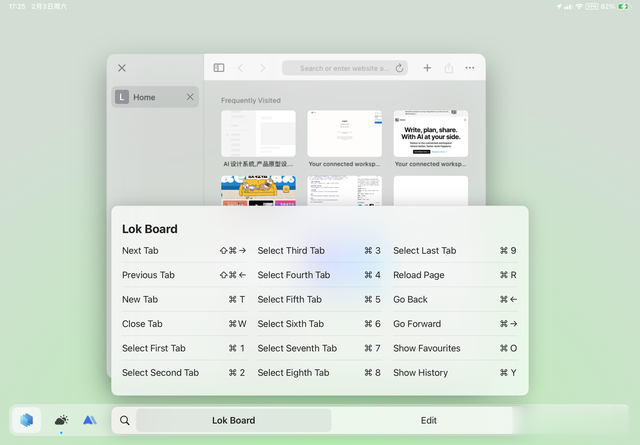640x445 pixels.
Task: Choose Reload Page shortcut entry
Action: point(455,275)
